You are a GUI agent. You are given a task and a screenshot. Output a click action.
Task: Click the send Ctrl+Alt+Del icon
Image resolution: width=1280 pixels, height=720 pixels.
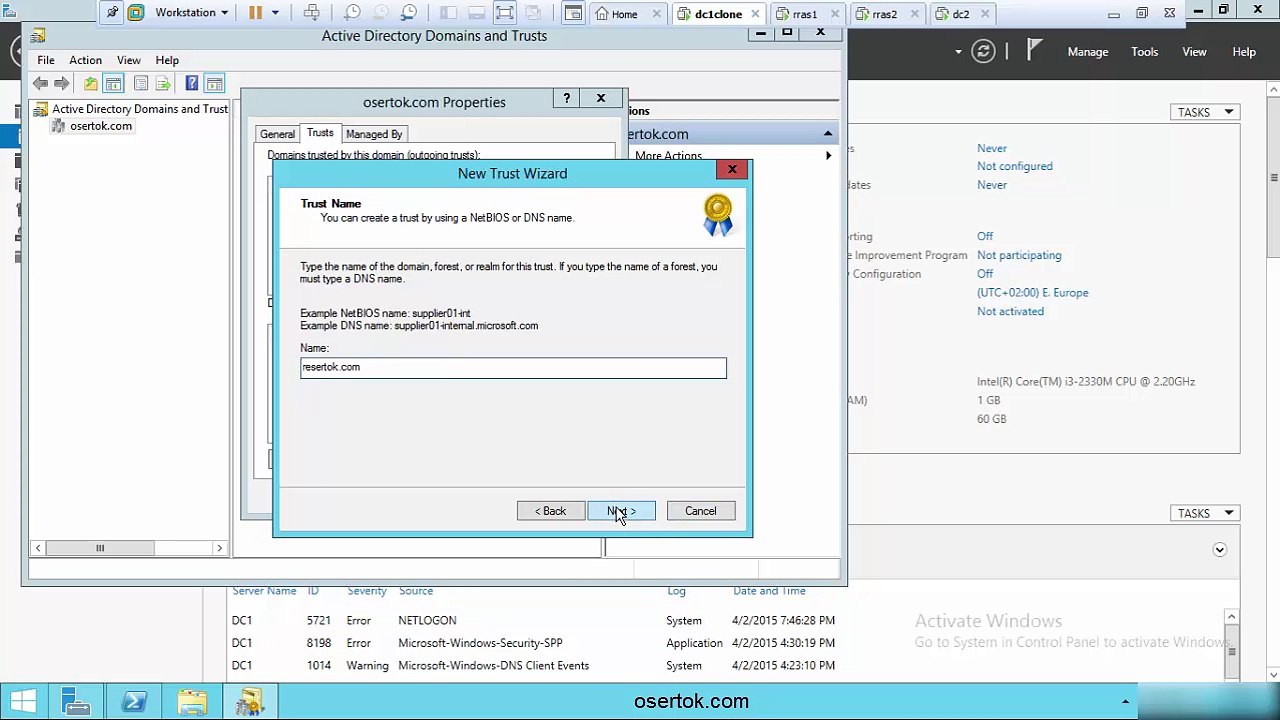pyautogui.click(x=312, y=13)
